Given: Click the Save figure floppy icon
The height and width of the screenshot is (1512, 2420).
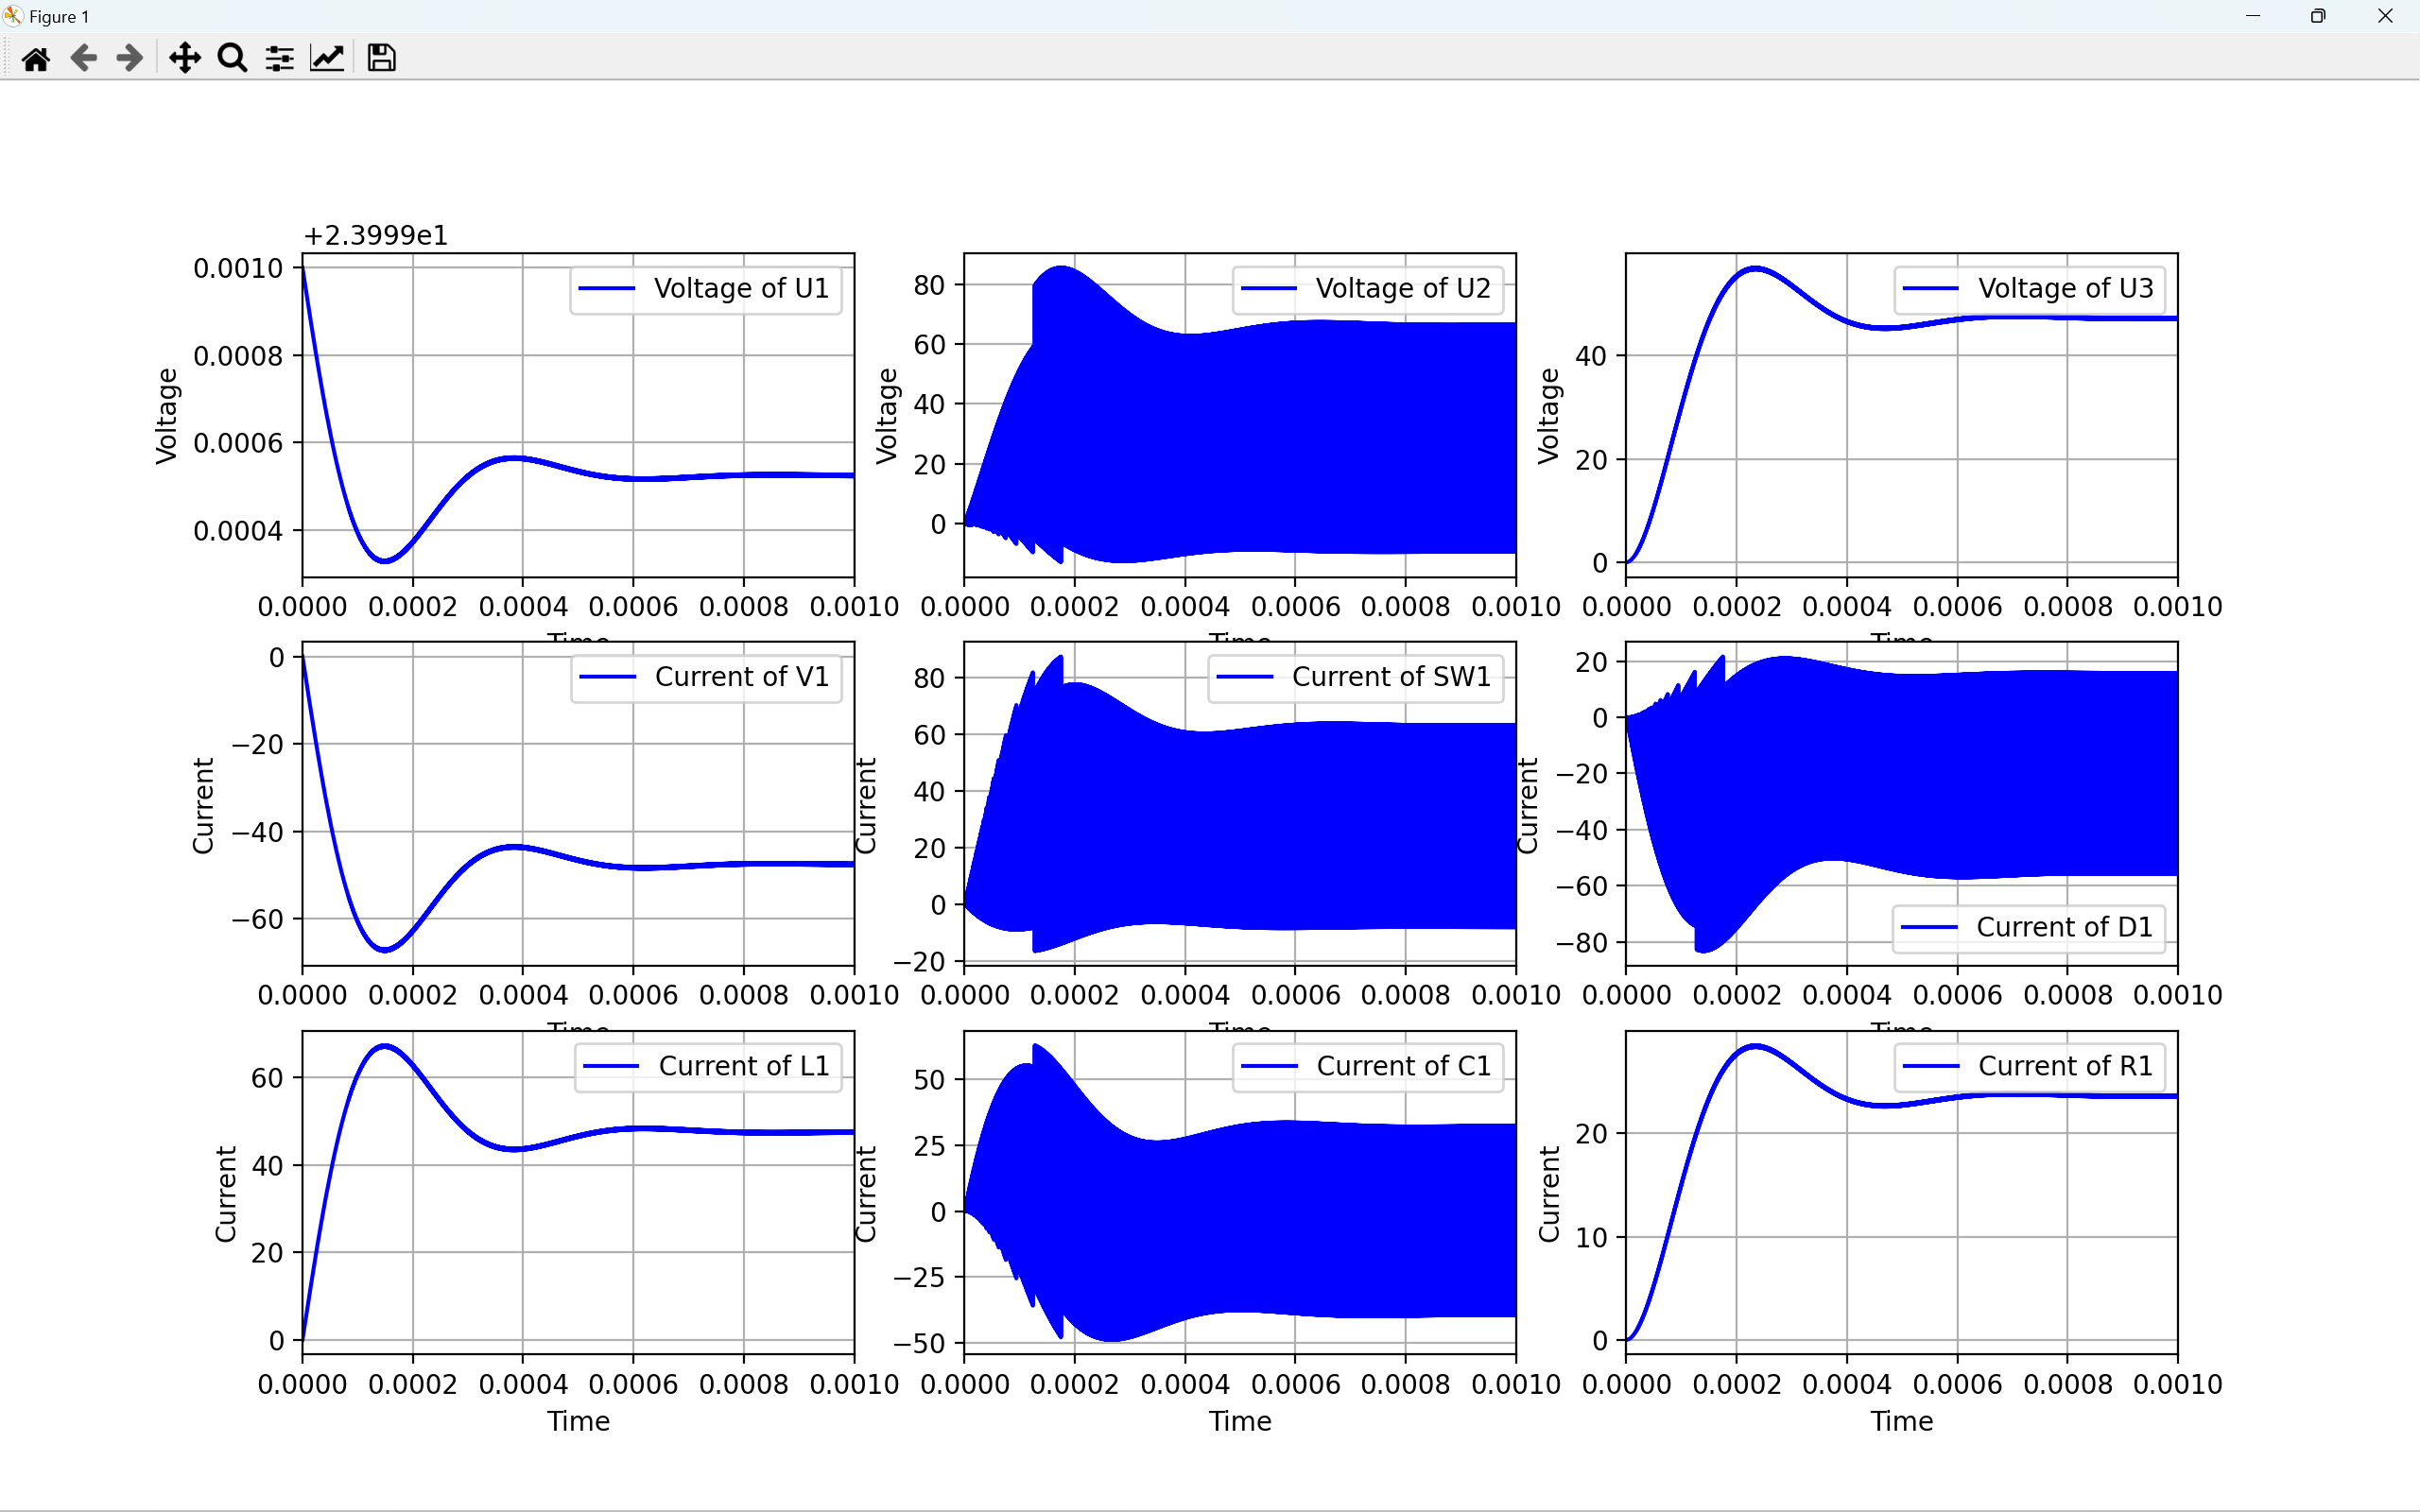Looking at the screenshot, I should tap(381, 58).
